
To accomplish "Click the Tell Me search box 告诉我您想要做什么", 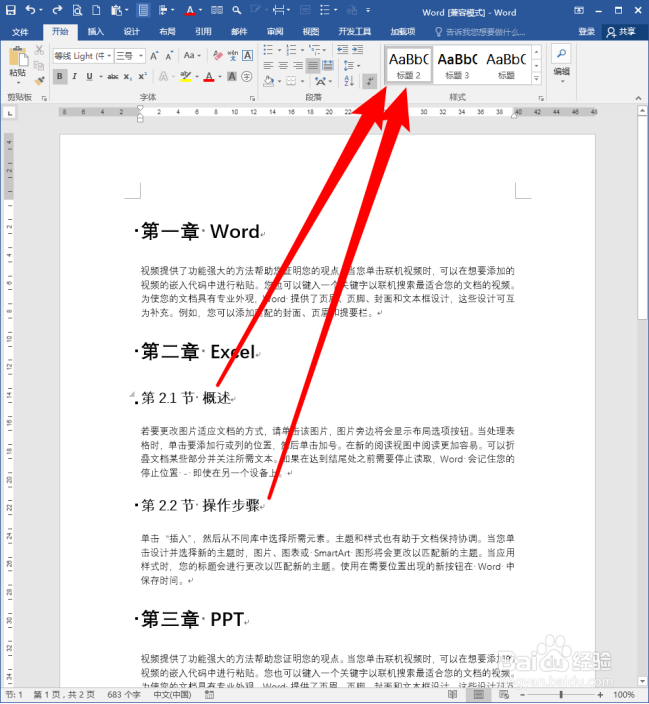I will coord(480,32).
